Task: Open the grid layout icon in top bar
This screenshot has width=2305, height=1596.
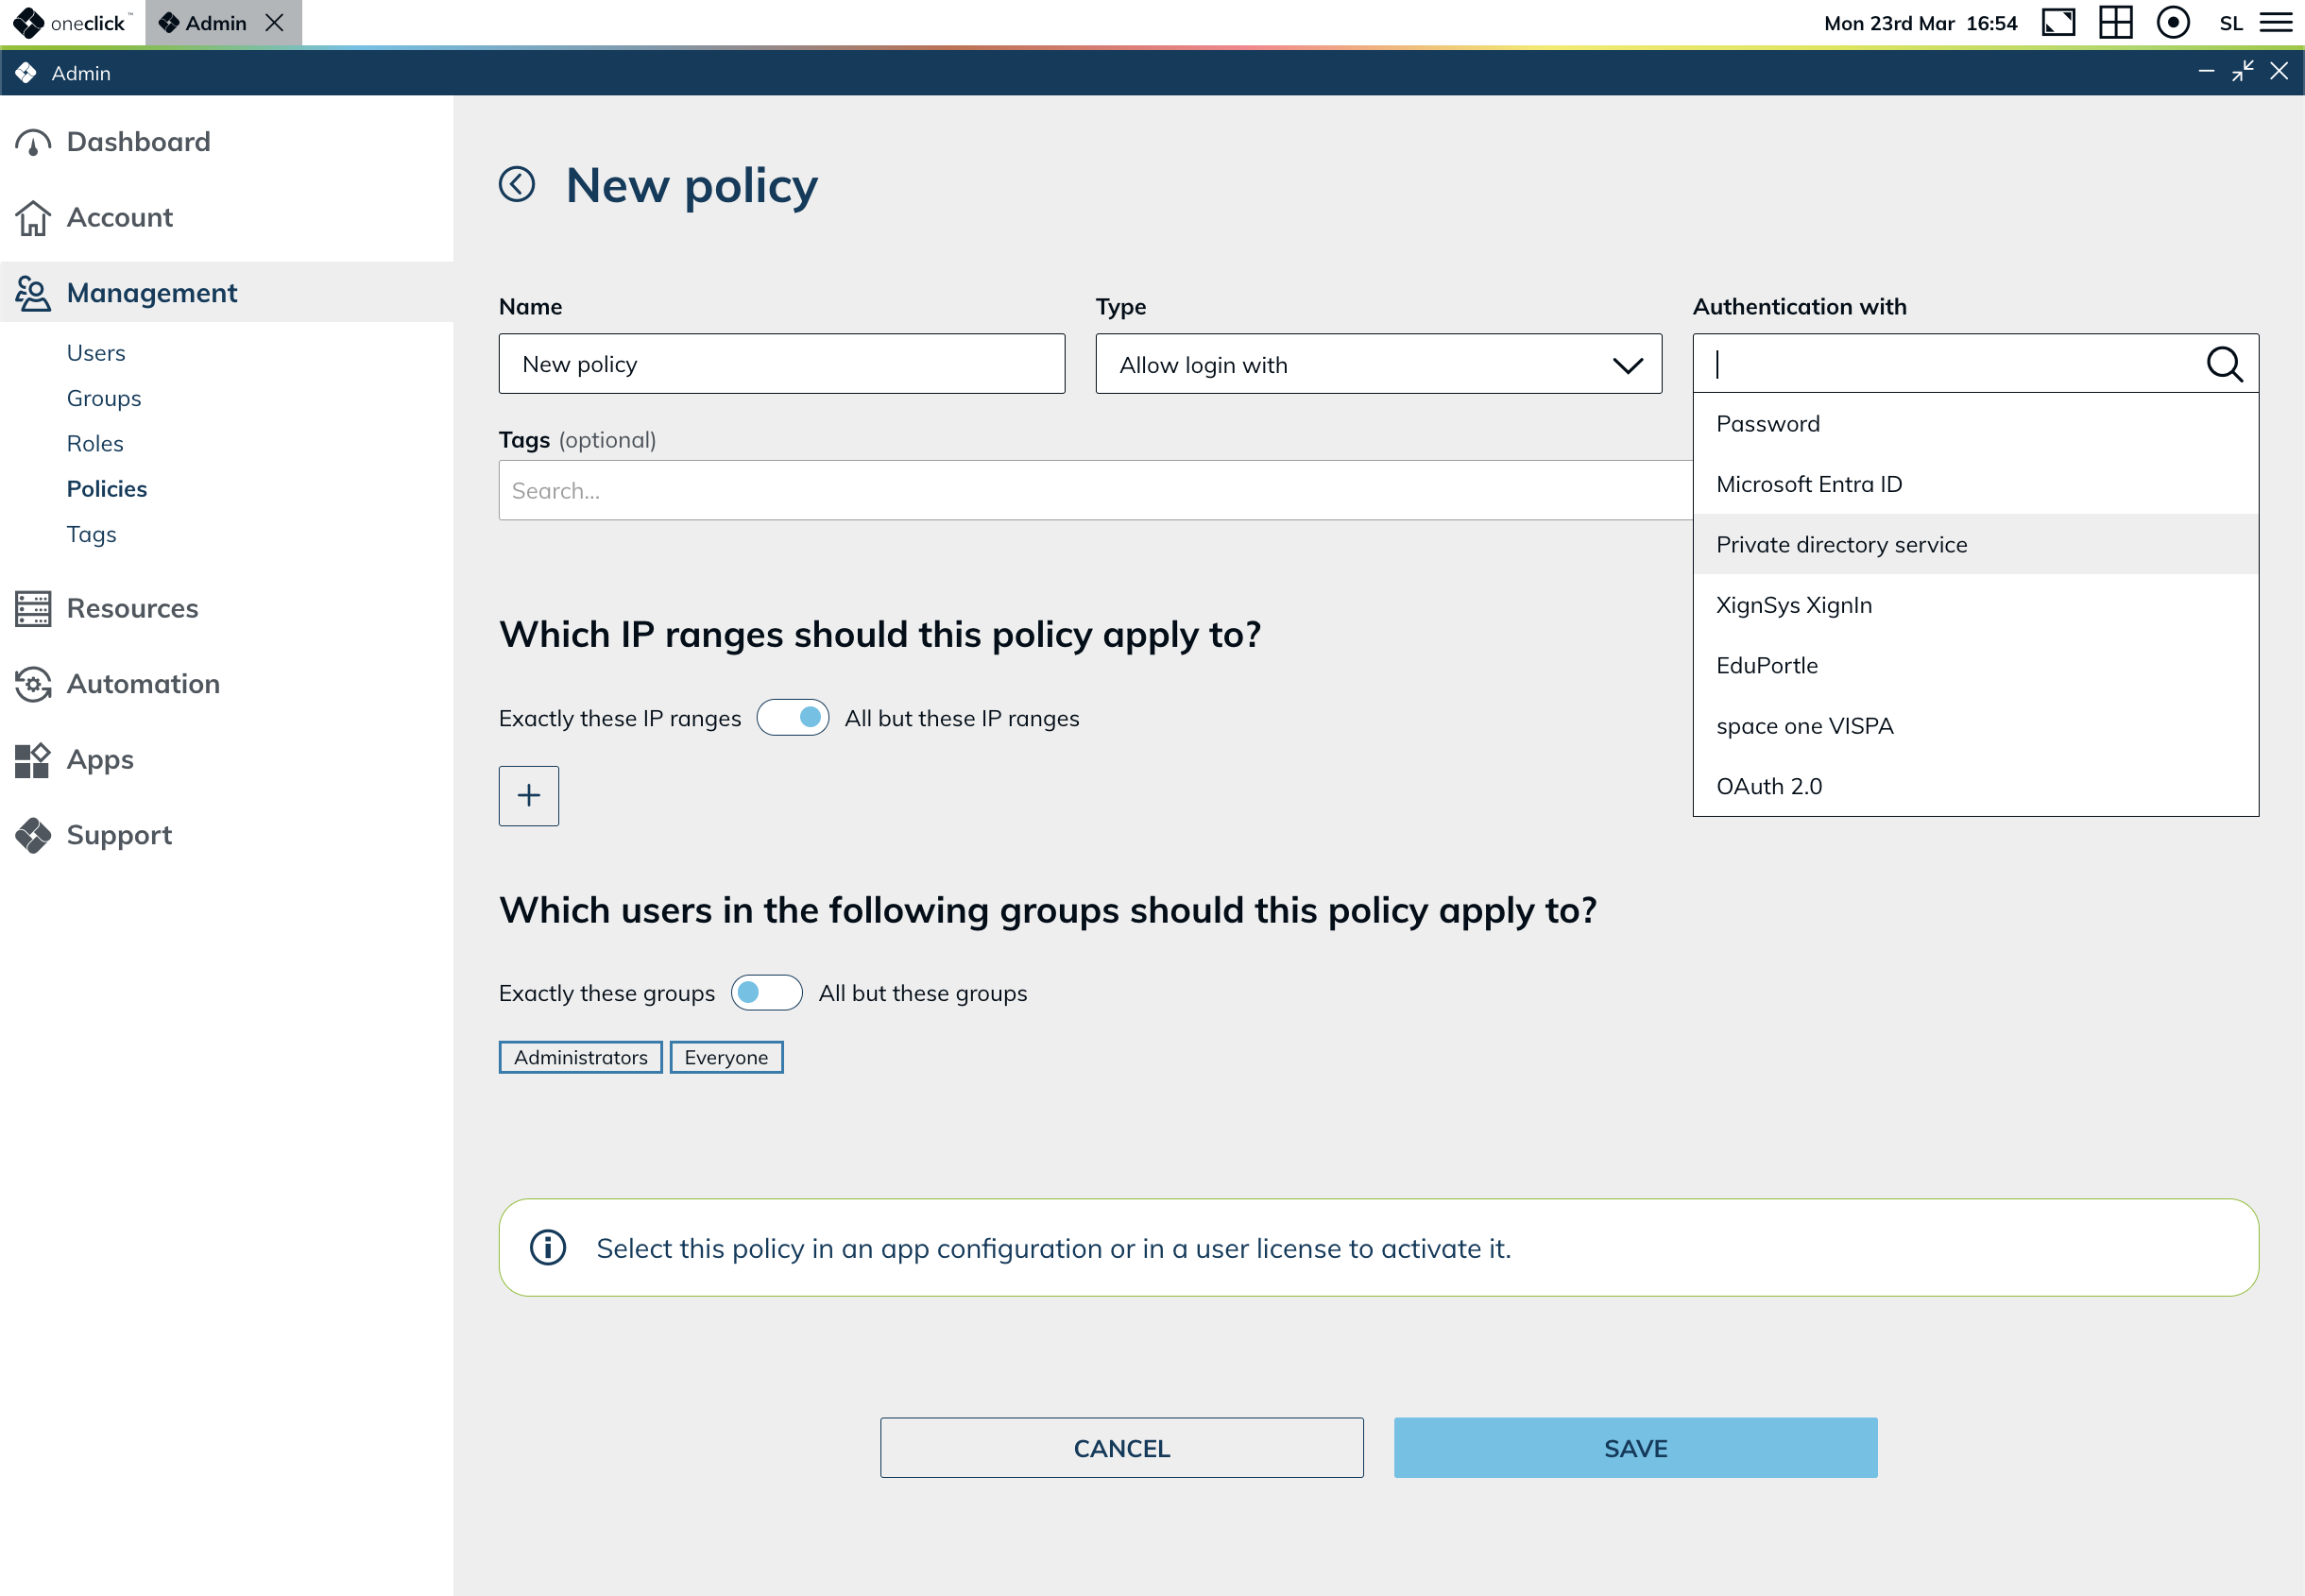Action: click(x=2115, y=23)
